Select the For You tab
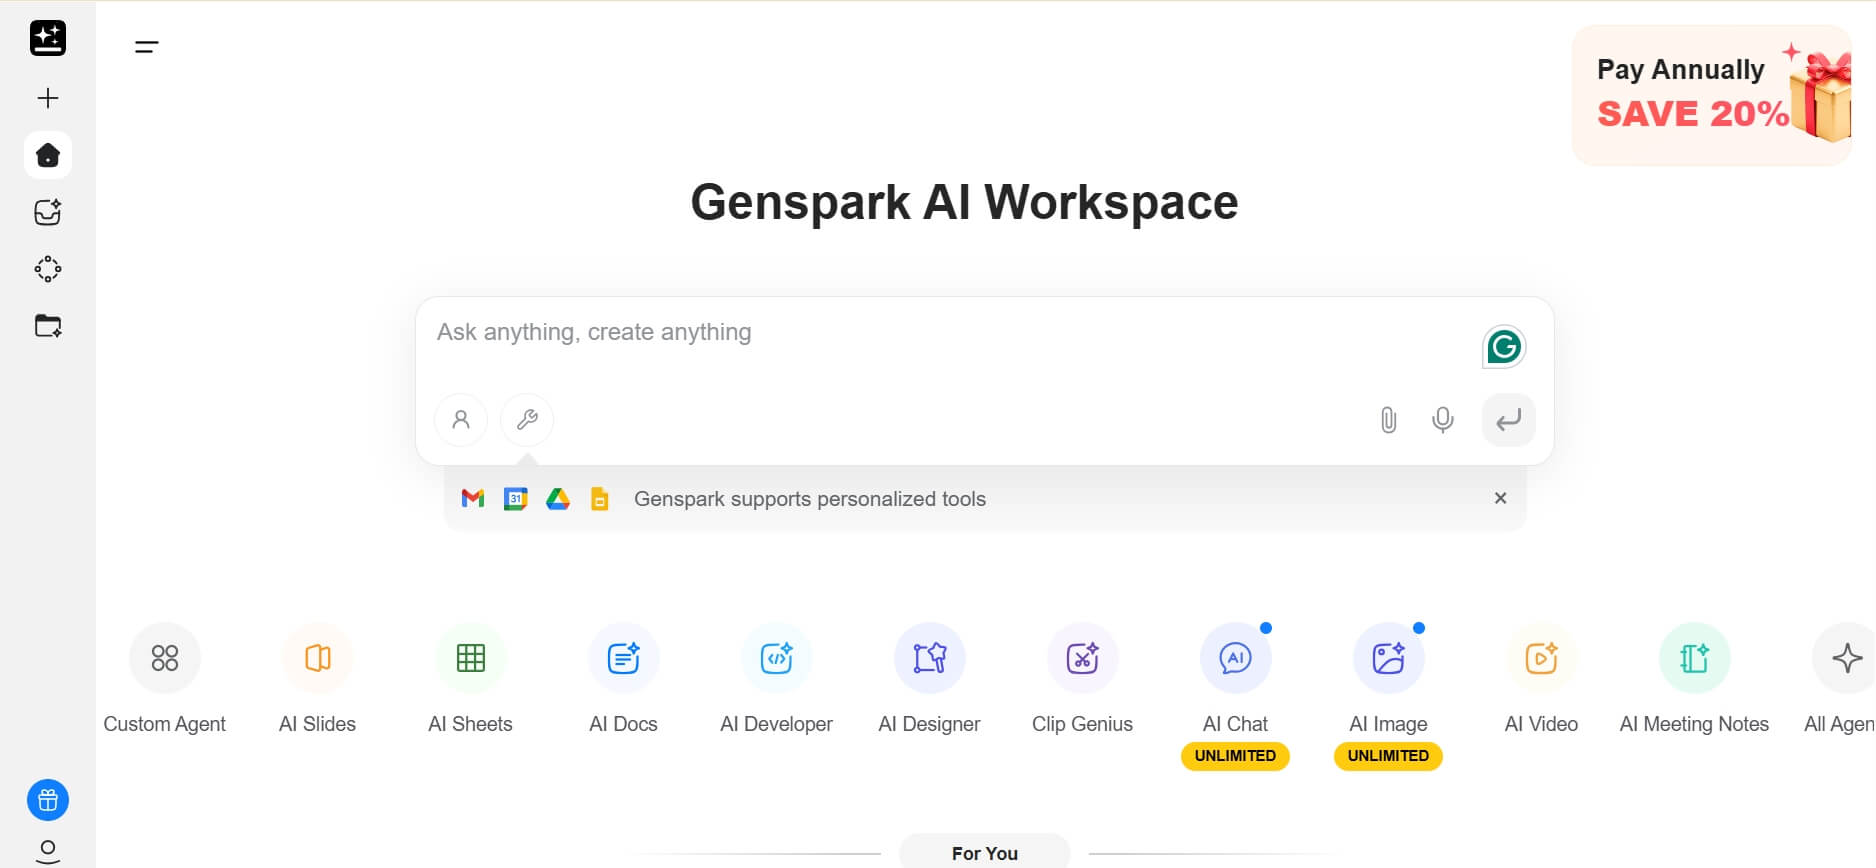 click(985, 852)
